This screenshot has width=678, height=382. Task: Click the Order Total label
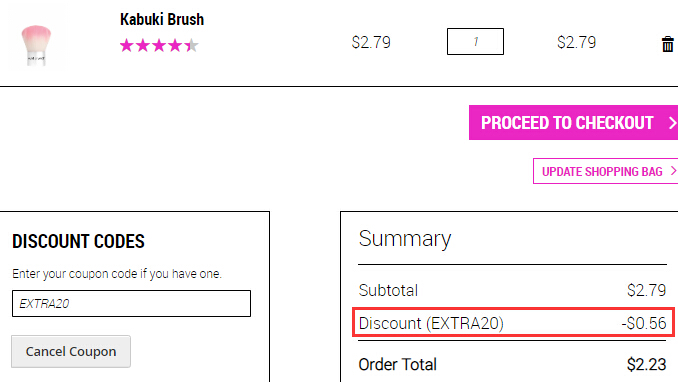pos(397,365)
